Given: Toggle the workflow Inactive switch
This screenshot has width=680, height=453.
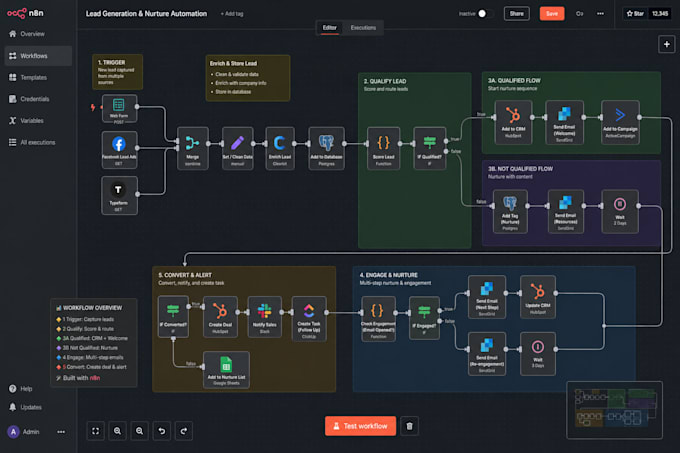Looking at the screenshot, I should tap(485, 13).
